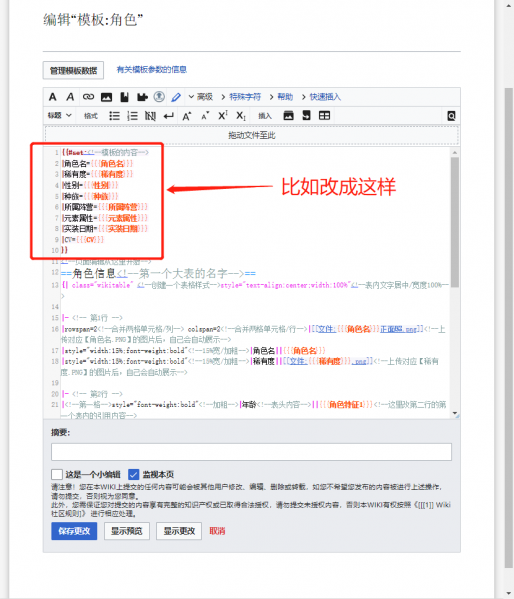
Task: Click the 管理模板数据 button
Action: click(73, 70)
